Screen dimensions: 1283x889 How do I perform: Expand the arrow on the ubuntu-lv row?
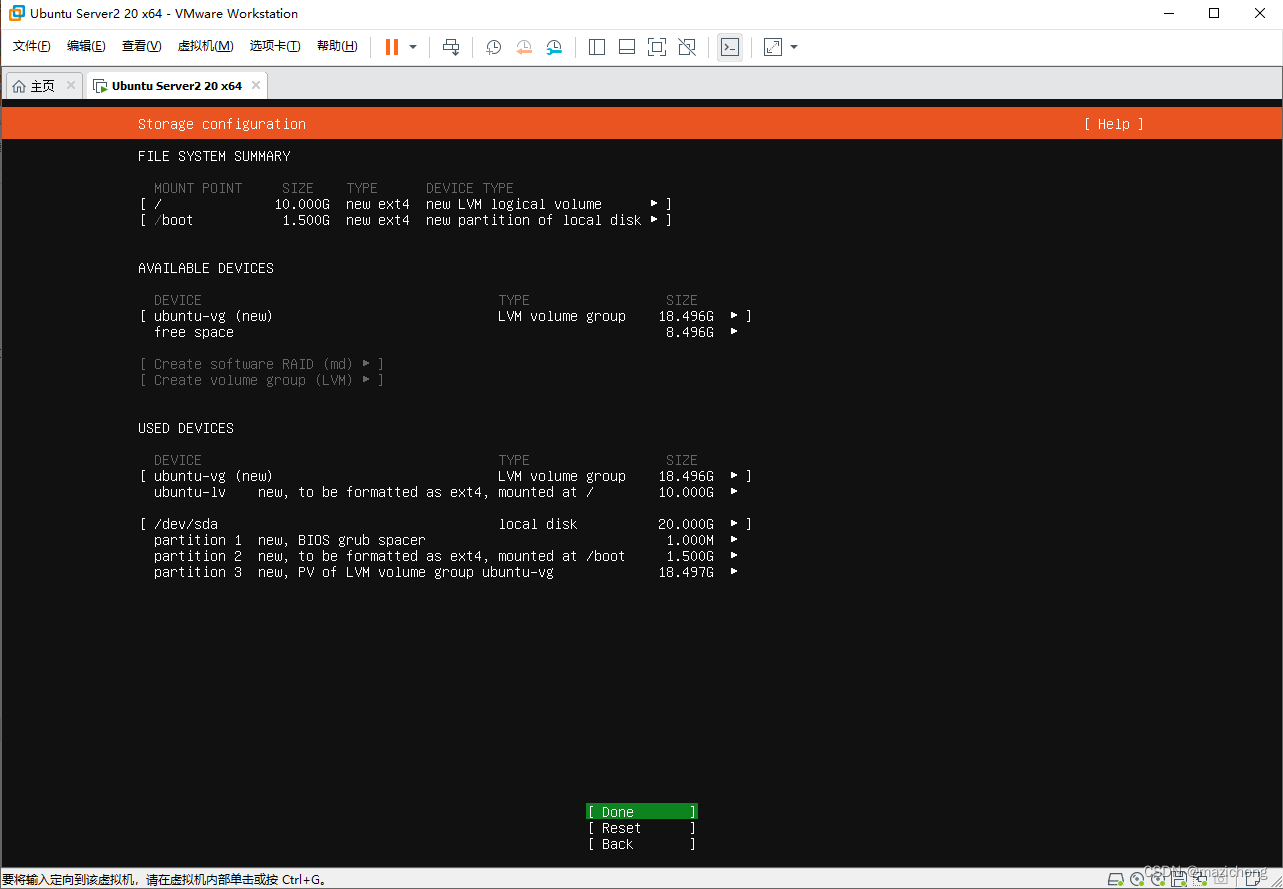[x=734, y=491]
